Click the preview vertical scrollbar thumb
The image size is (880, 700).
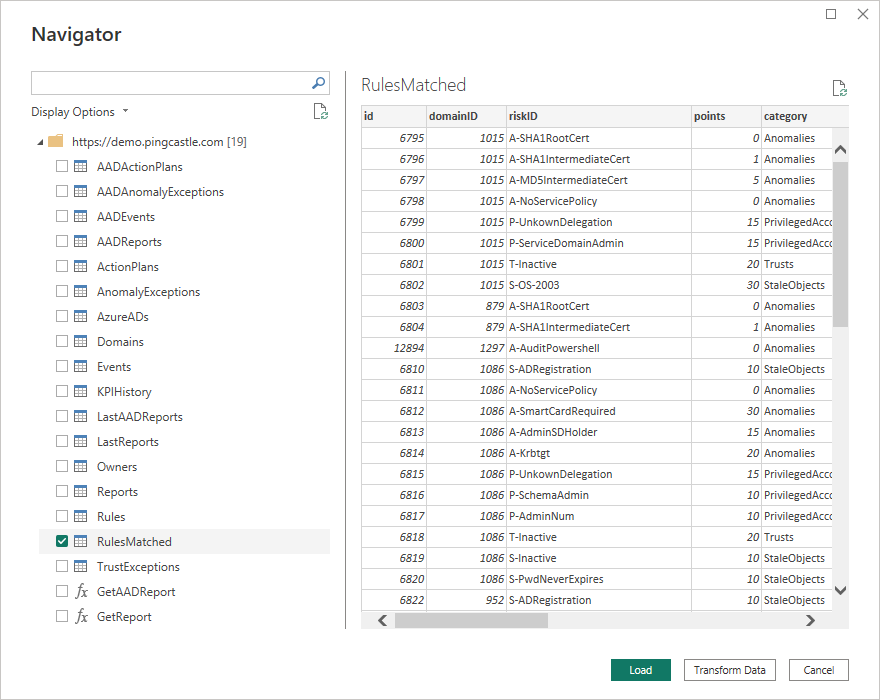[x=840, y=244]
